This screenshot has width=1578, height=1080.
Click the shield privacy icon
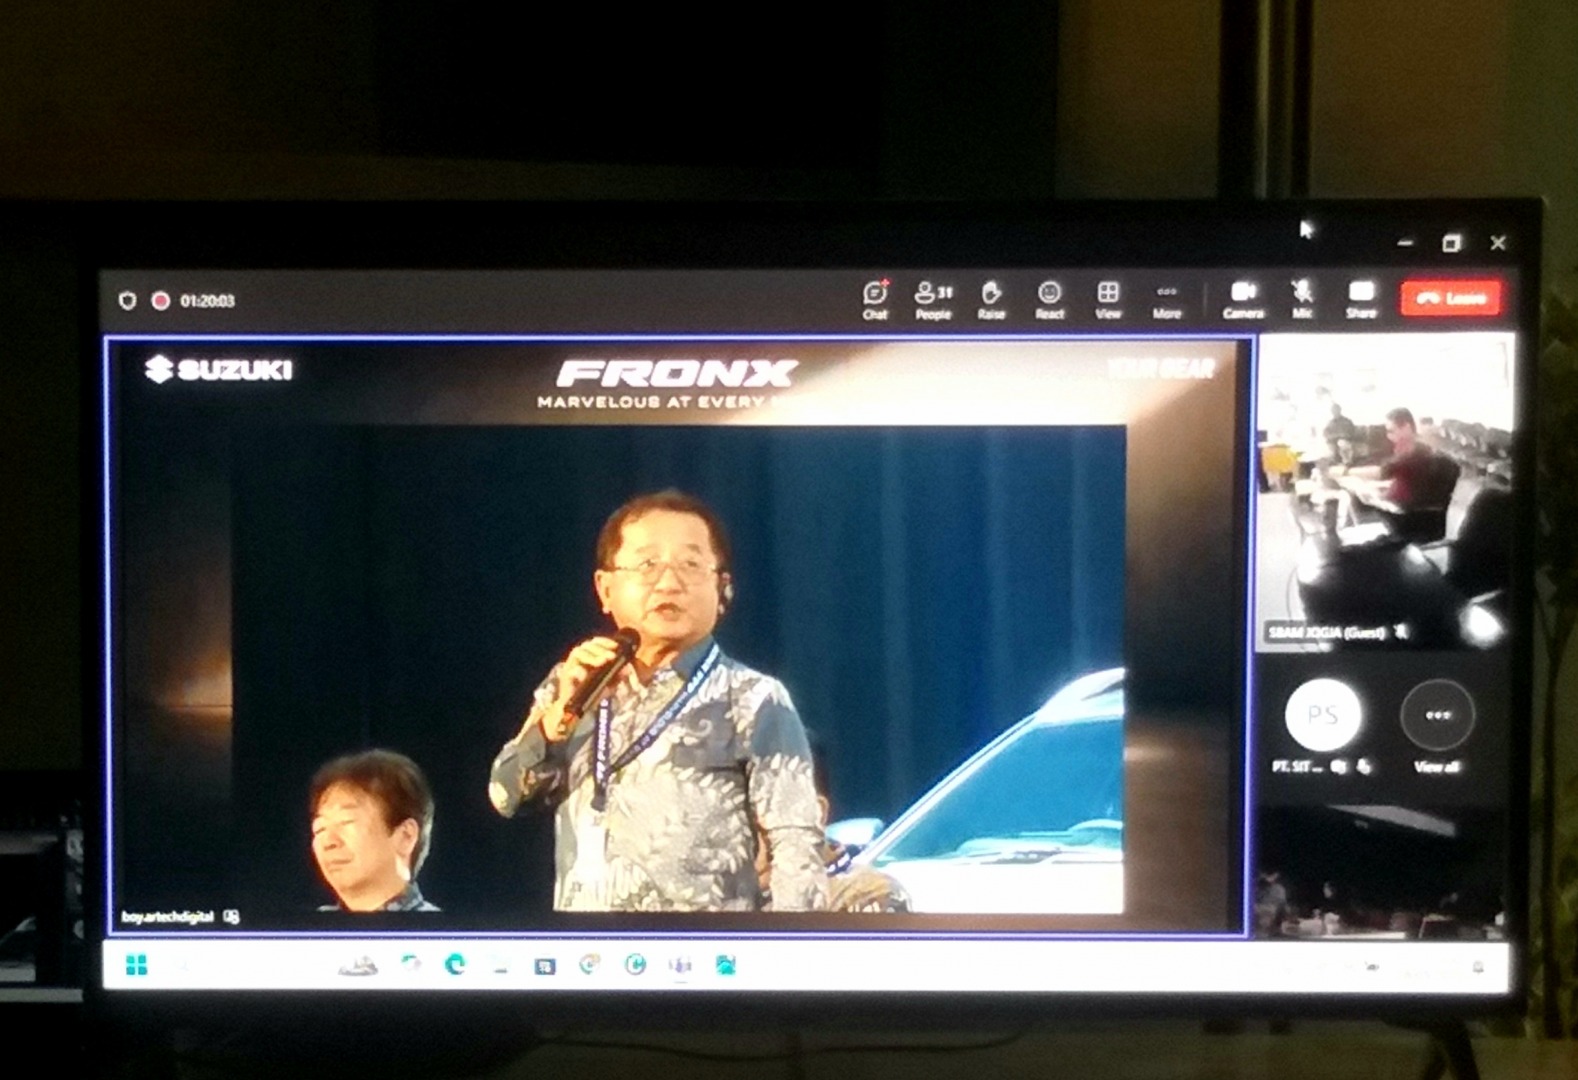click(127, 300)
